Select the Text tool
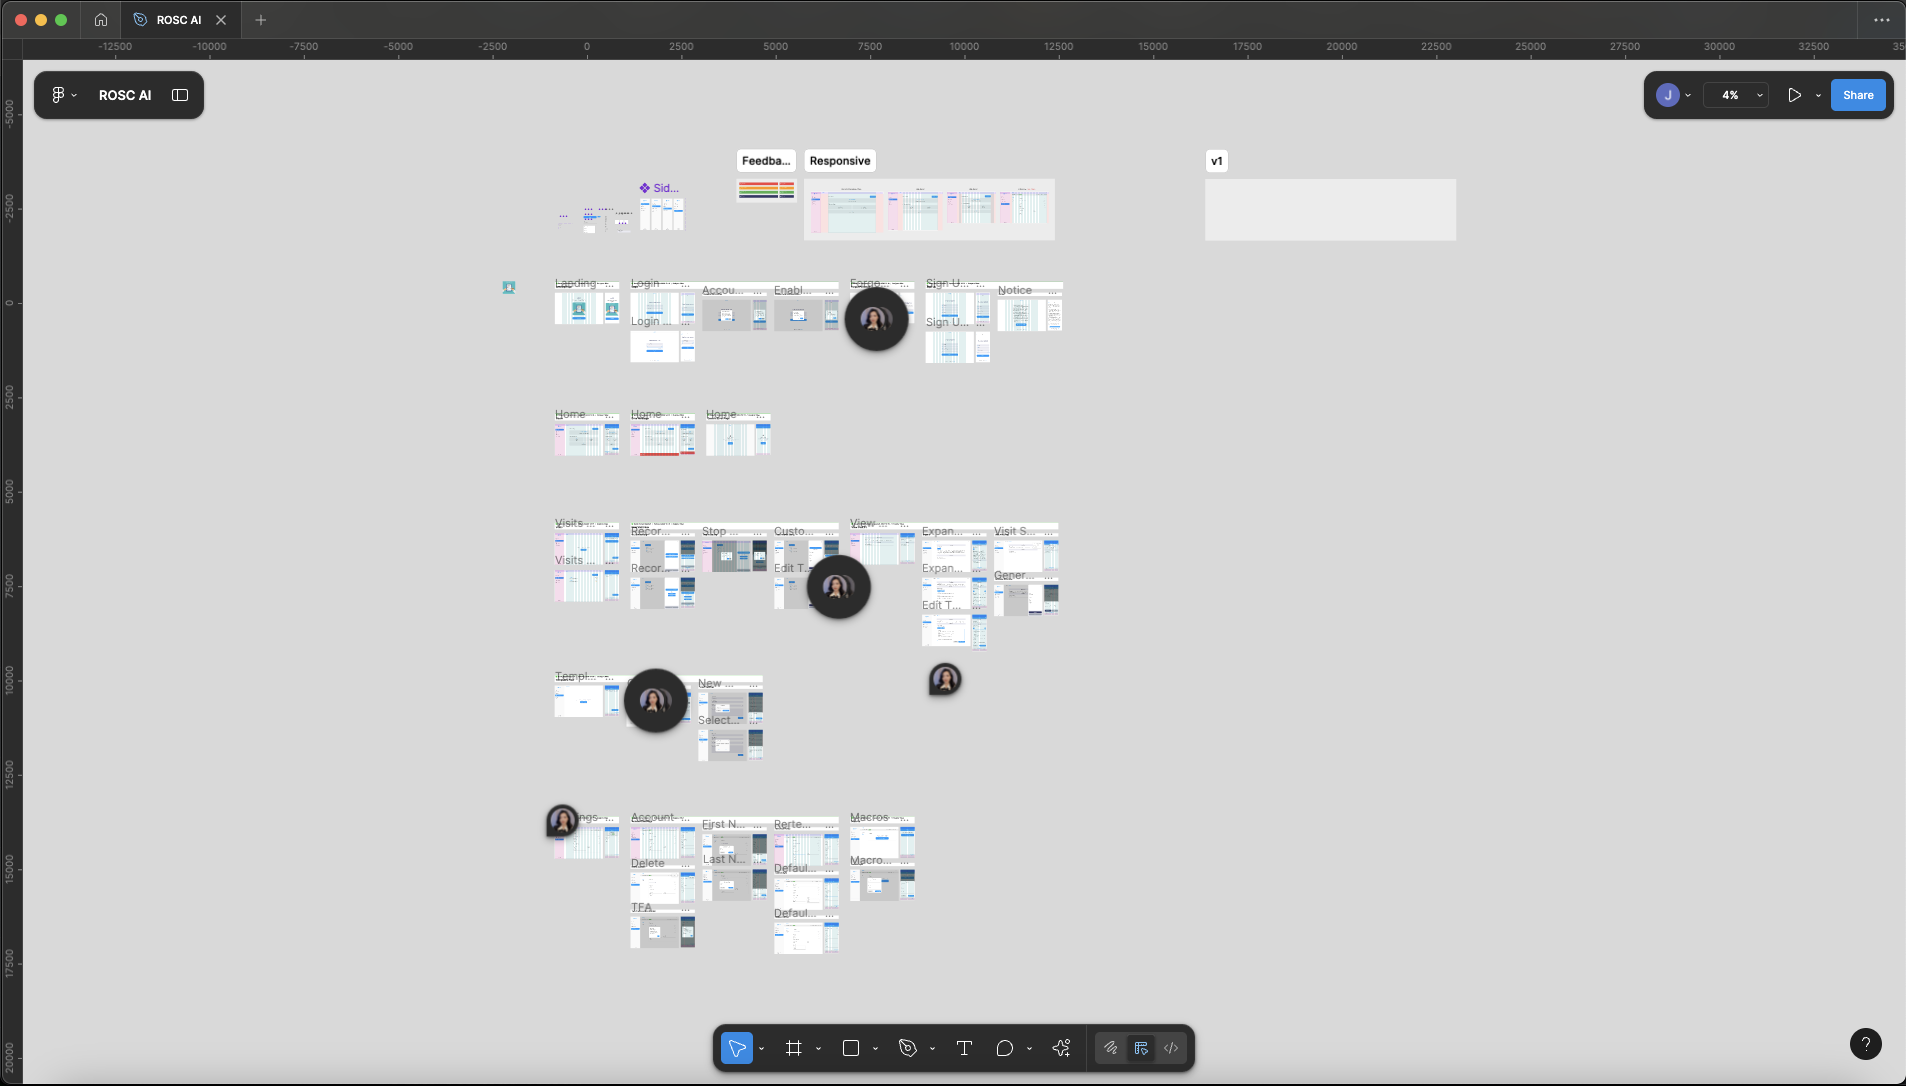This screenshot has width=1906, height=1086. click(963, 1048)
